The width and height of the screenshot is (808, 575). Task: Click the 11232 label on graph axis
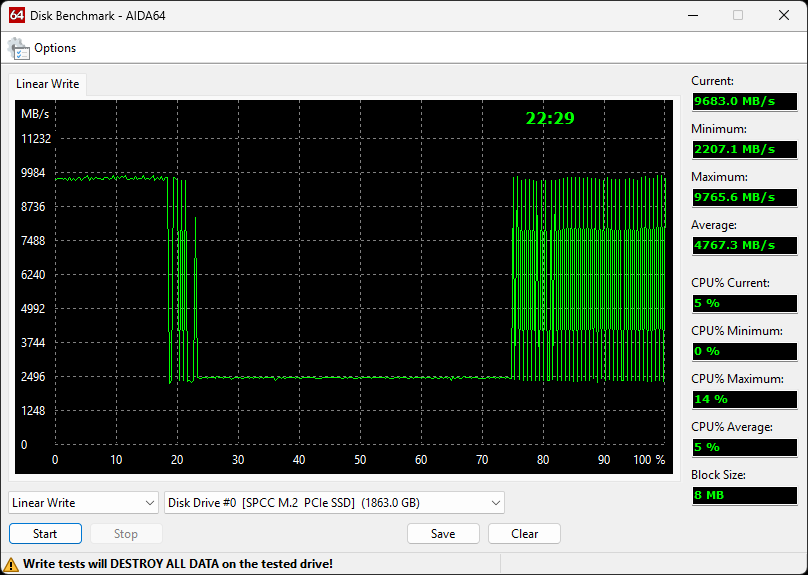36,139
